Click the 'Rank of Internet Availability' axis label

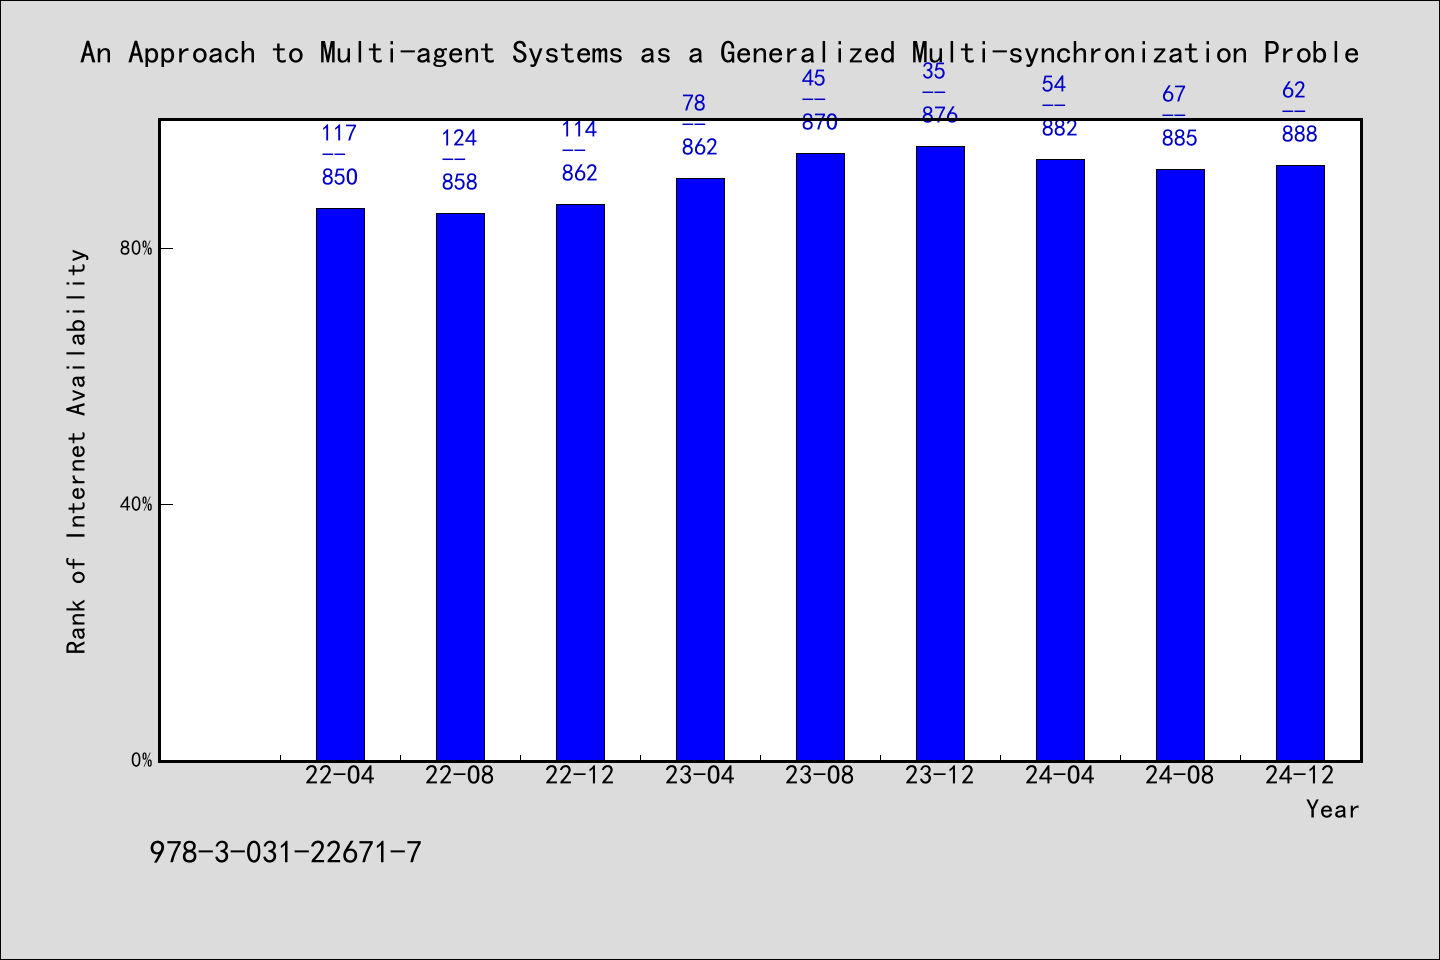coord(77,451)
